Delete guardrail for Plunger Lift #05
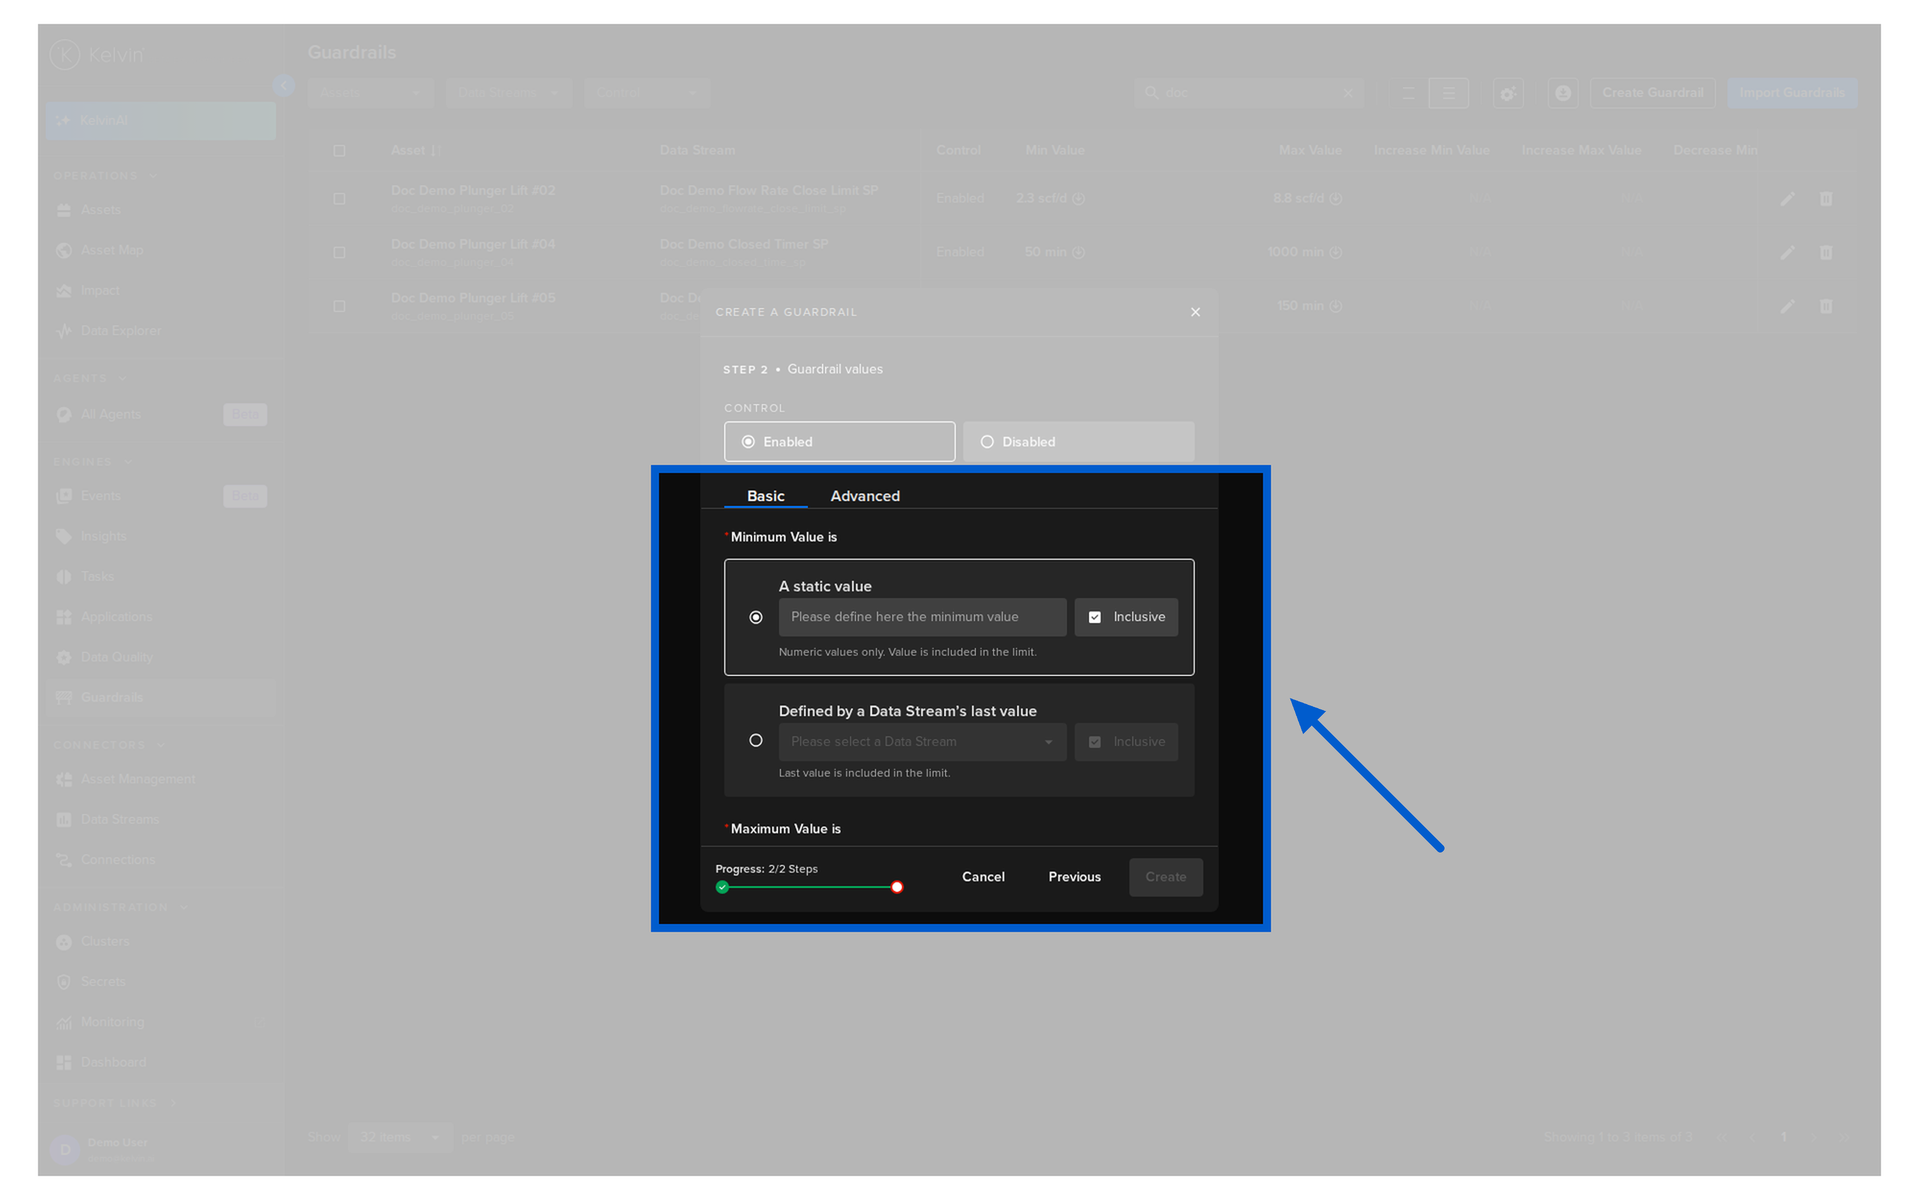 1826,306
